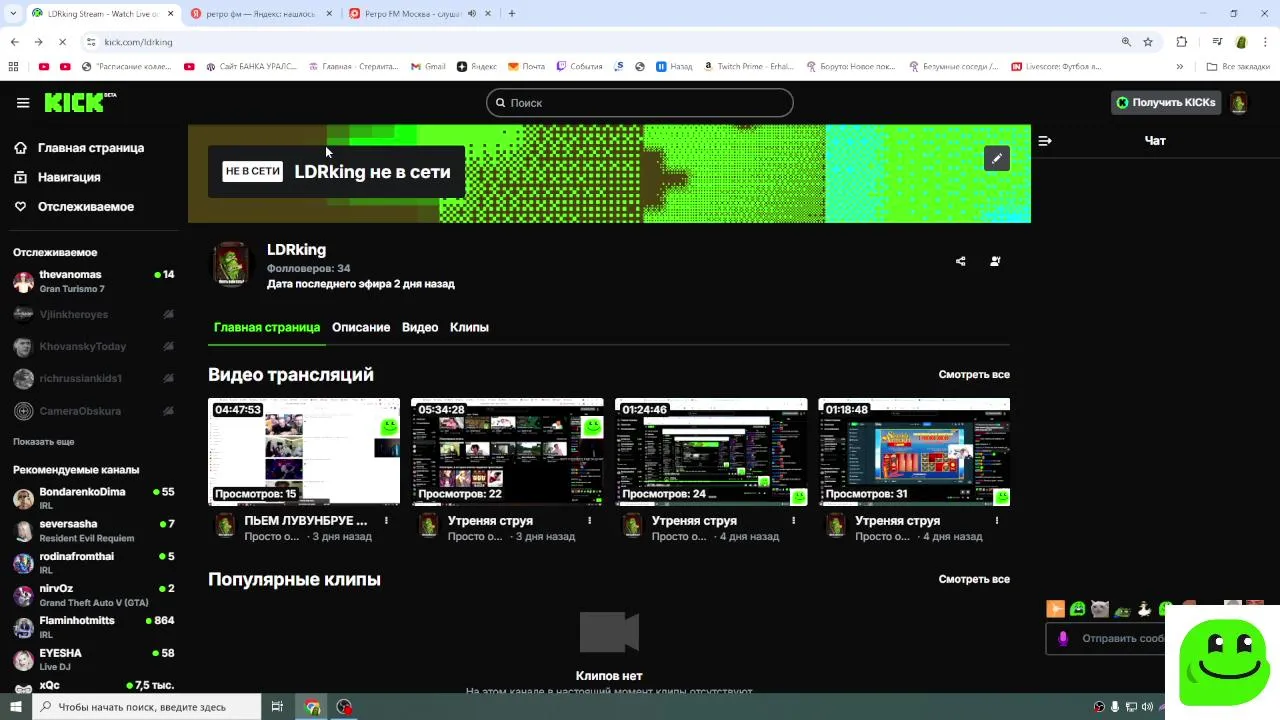Expand hidden bookmarks chevron

[1180, 66]
